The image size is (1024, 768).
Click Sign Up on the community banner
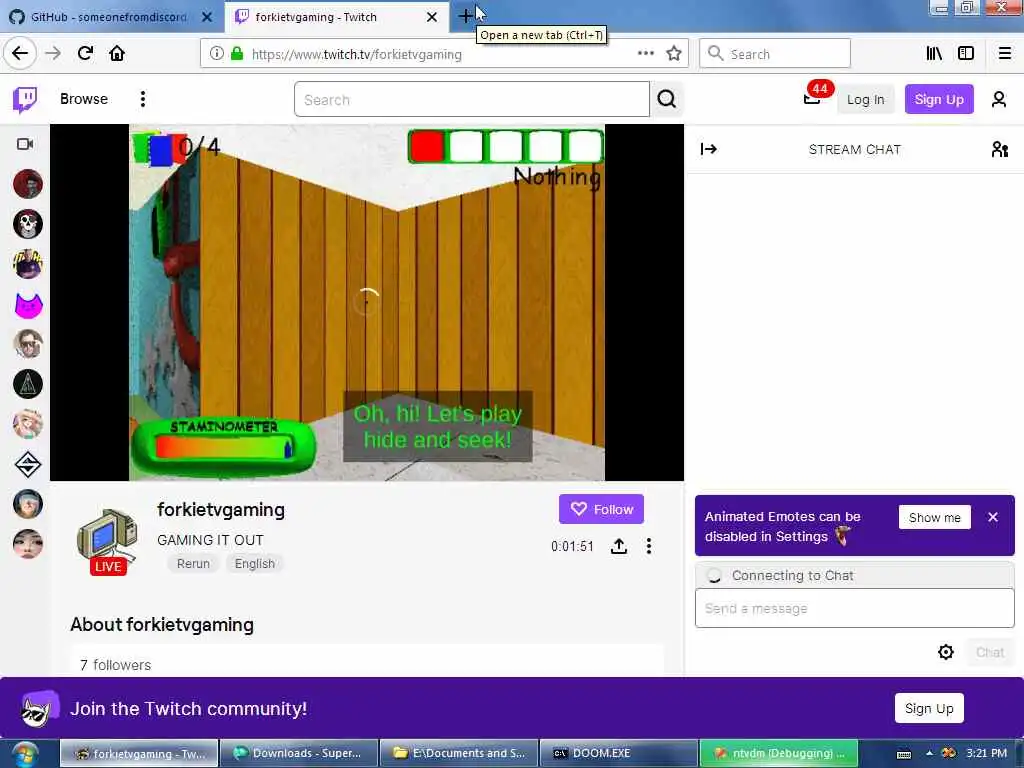click(929, 709)
